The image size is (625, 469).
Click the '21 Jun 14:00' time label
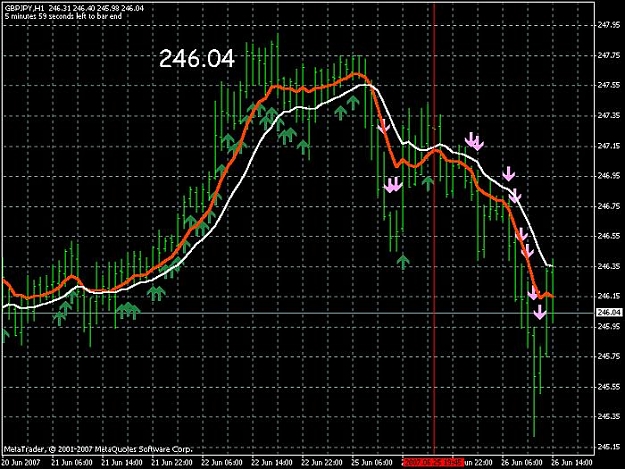[122, 463]
